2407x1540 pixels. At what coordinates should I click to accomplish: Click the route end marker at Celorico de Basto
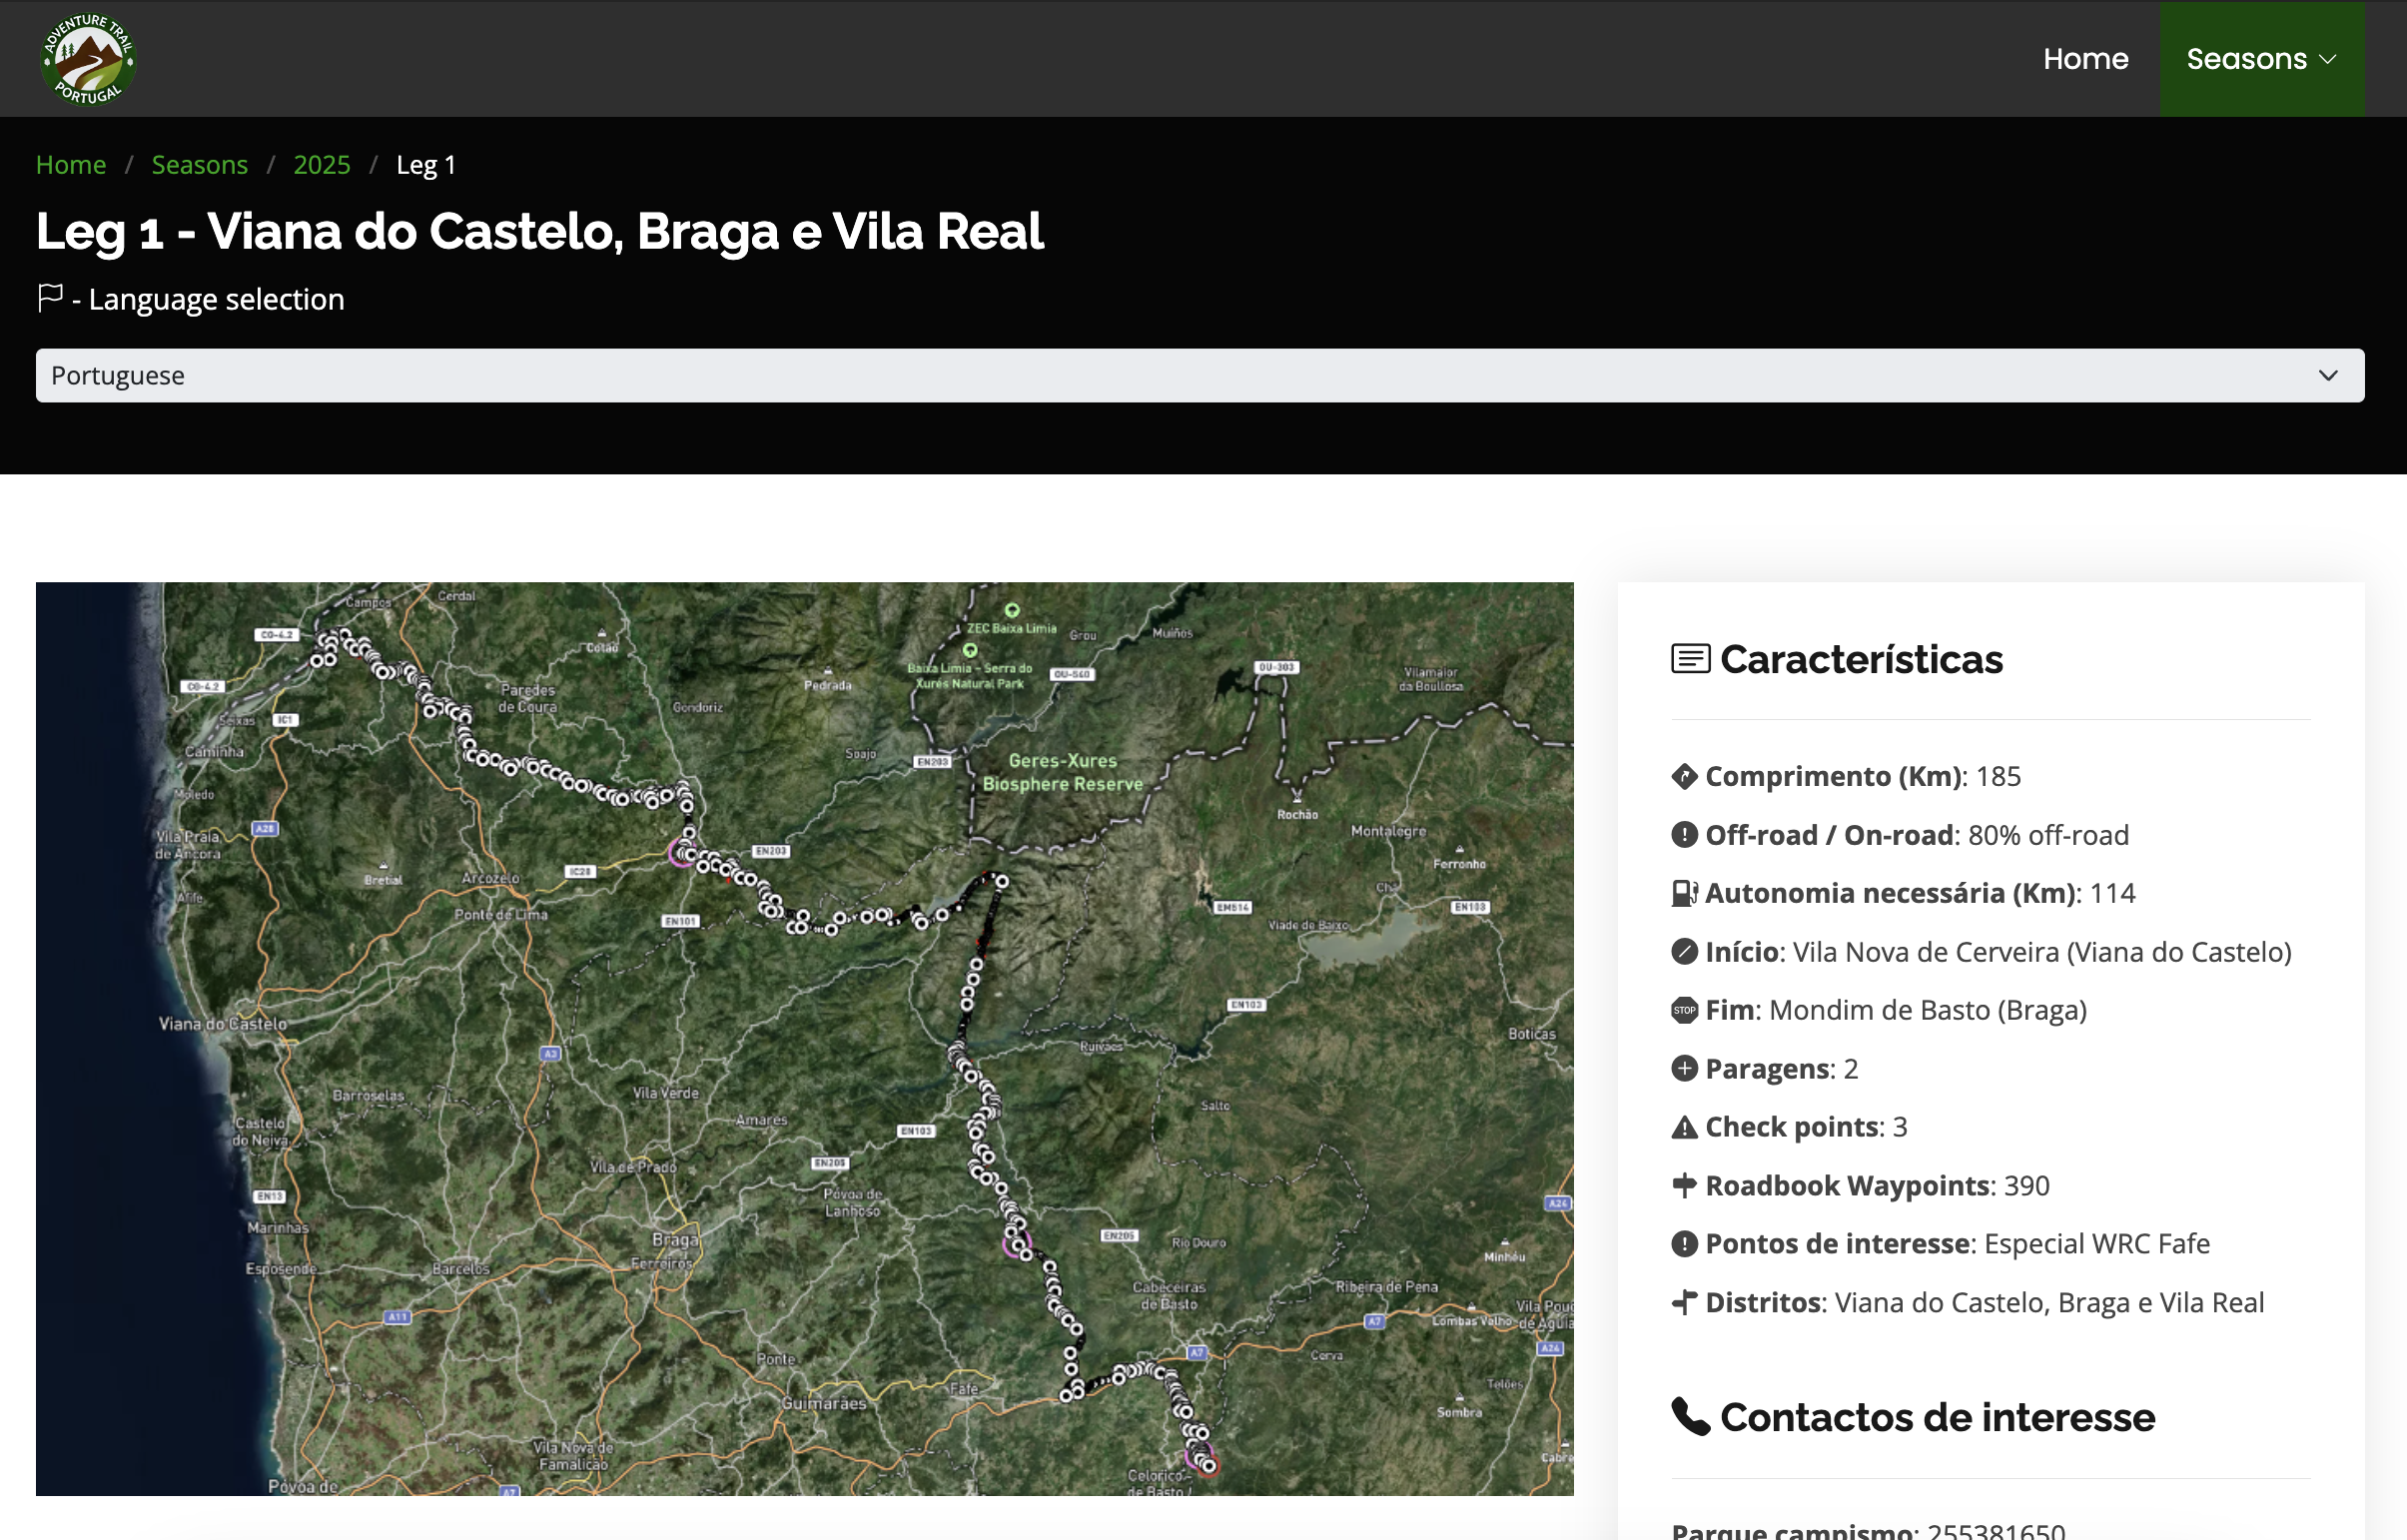click(x=1208, y=1466)
